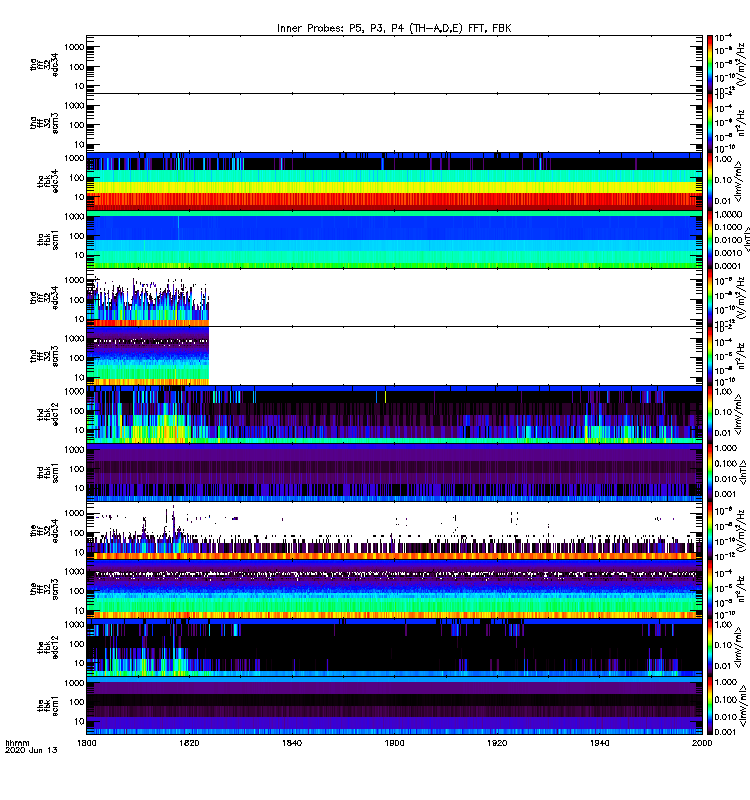Click the '0.0001' value on tha fbk scm1 color bar
Viewport: 750px width, 800px height.
pos(728,265)
